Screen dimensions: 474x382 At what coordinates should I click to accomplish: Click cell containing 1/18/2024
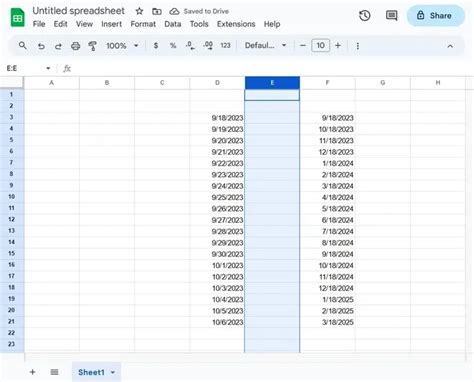pos(328,163)
